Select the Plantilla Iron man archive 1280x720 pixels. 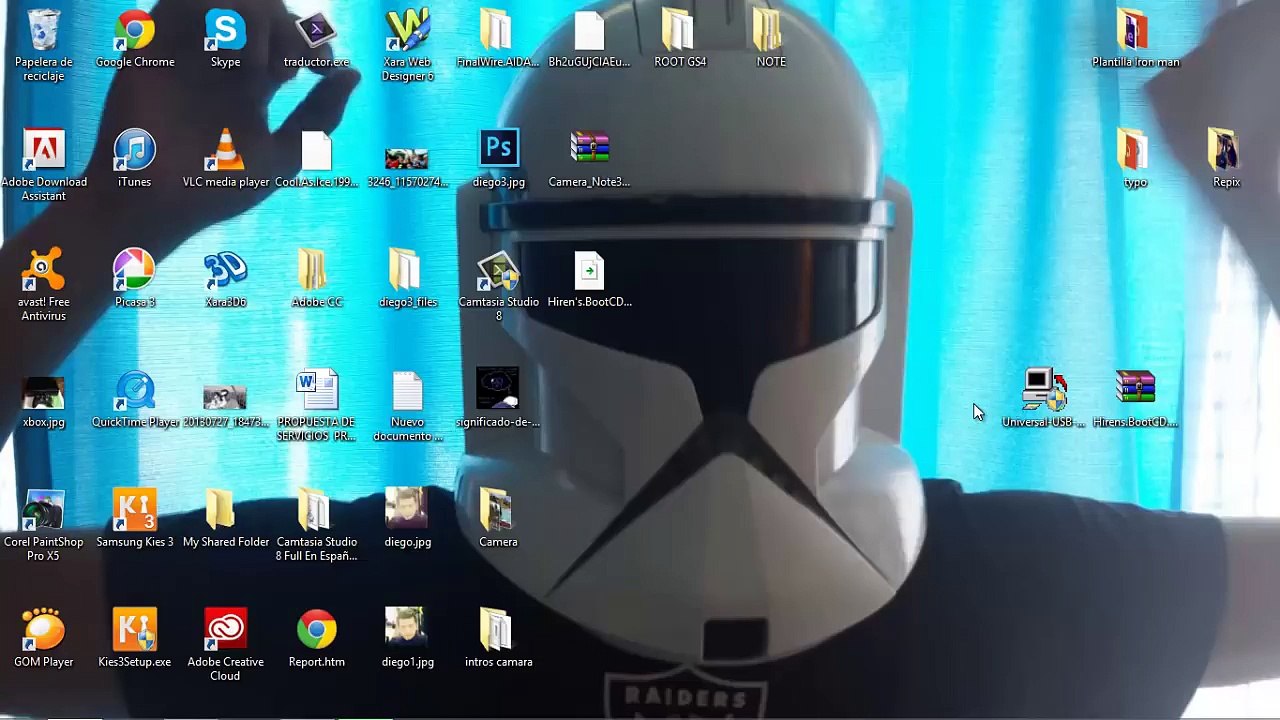tap(1135, 30)
